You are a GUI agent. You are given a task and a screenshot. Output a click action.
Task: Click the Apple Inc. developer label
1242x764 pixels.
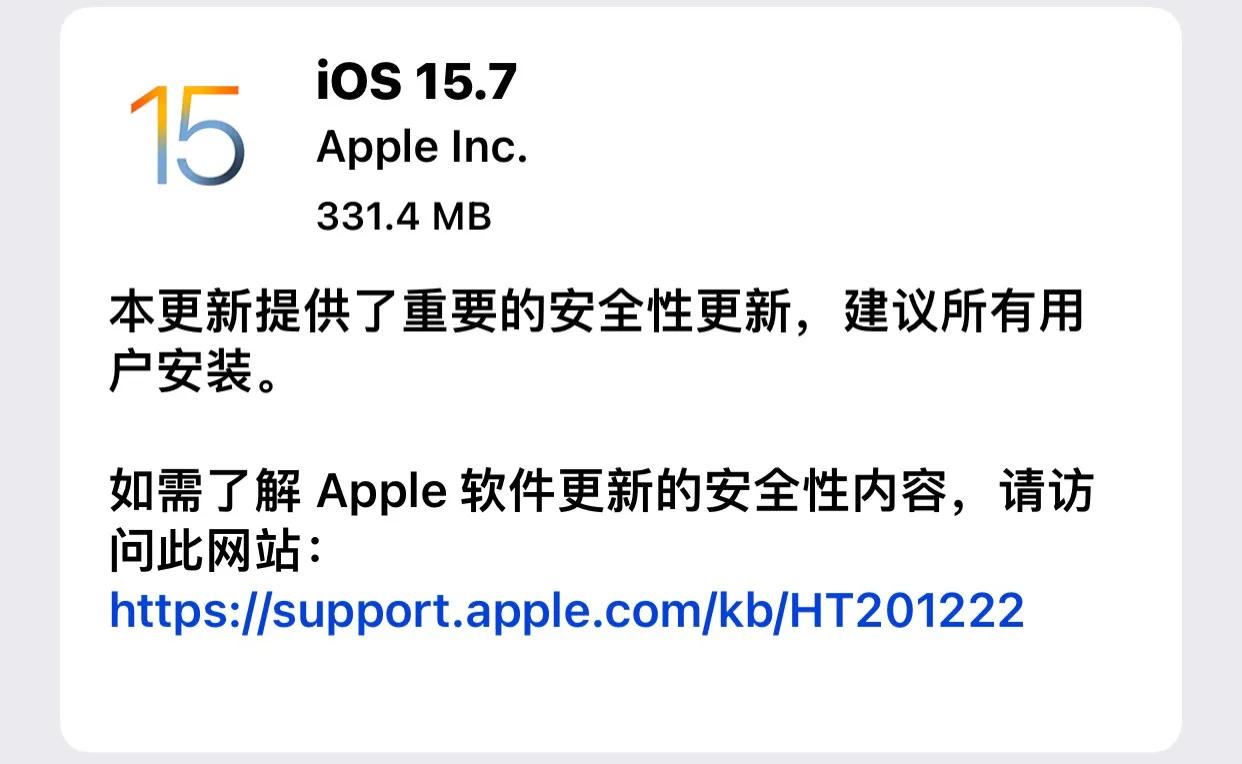(x=421, y=149)
